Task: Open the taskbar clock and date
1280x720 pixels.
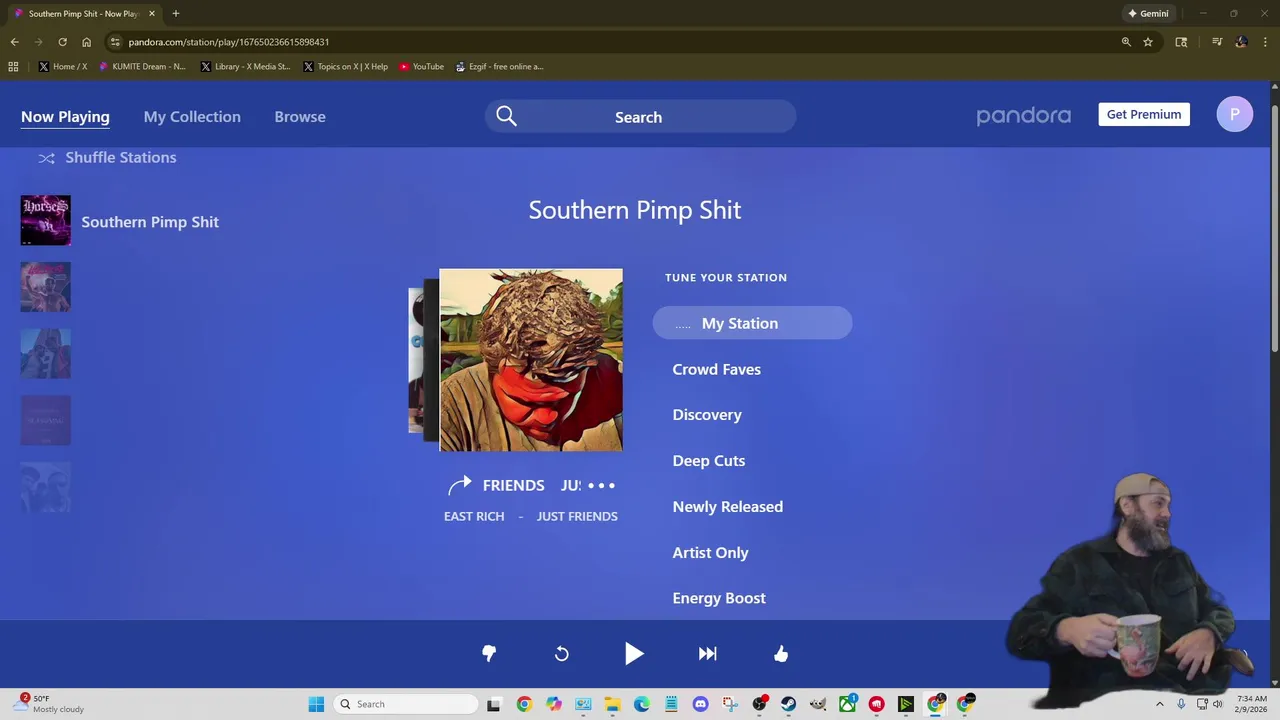Action: (x=1251, y=704)
